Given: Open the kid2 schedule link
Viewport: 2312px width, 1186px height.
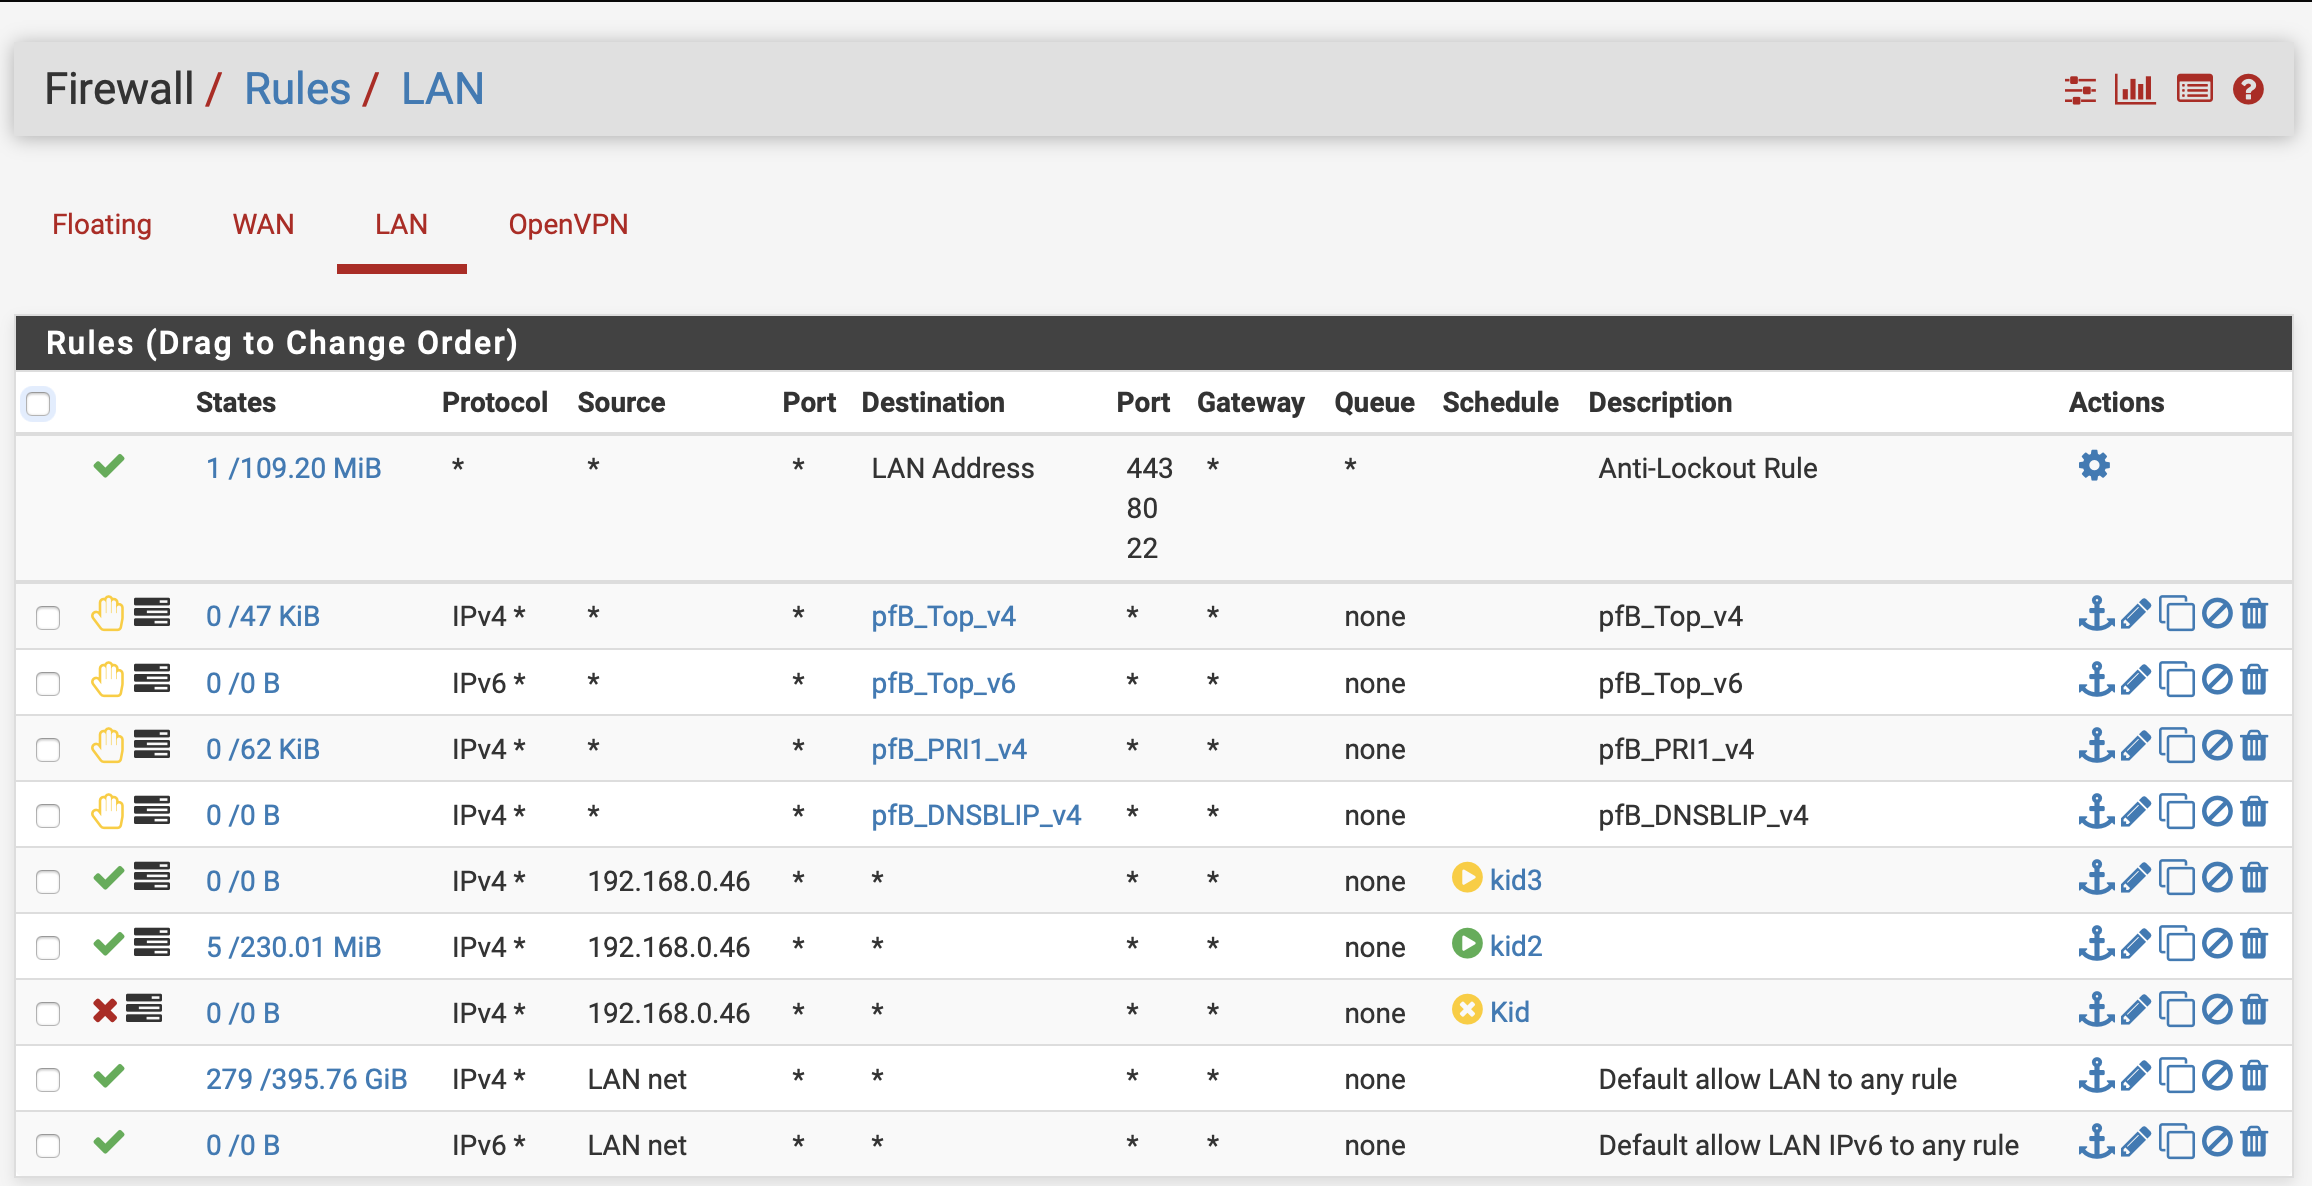Looking at the screenshot, I should [x=1516, y=946].
